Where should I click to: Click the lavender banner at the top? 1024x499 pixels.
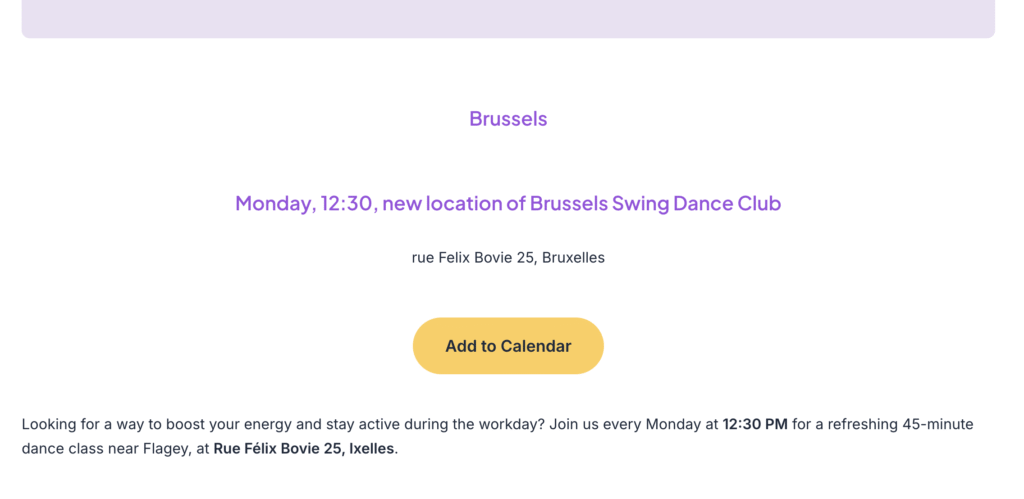tap(508, 18)
